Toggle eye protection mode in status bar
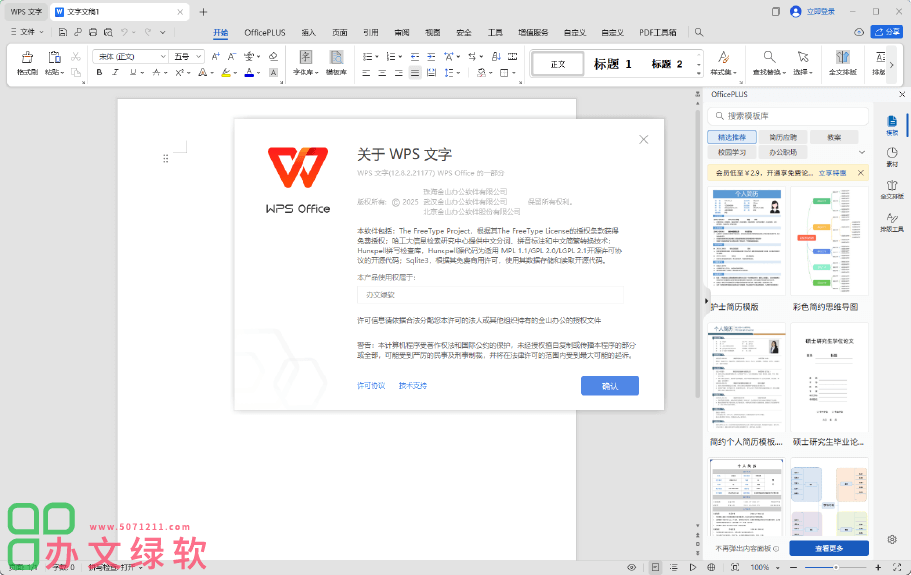 point(632,567)
